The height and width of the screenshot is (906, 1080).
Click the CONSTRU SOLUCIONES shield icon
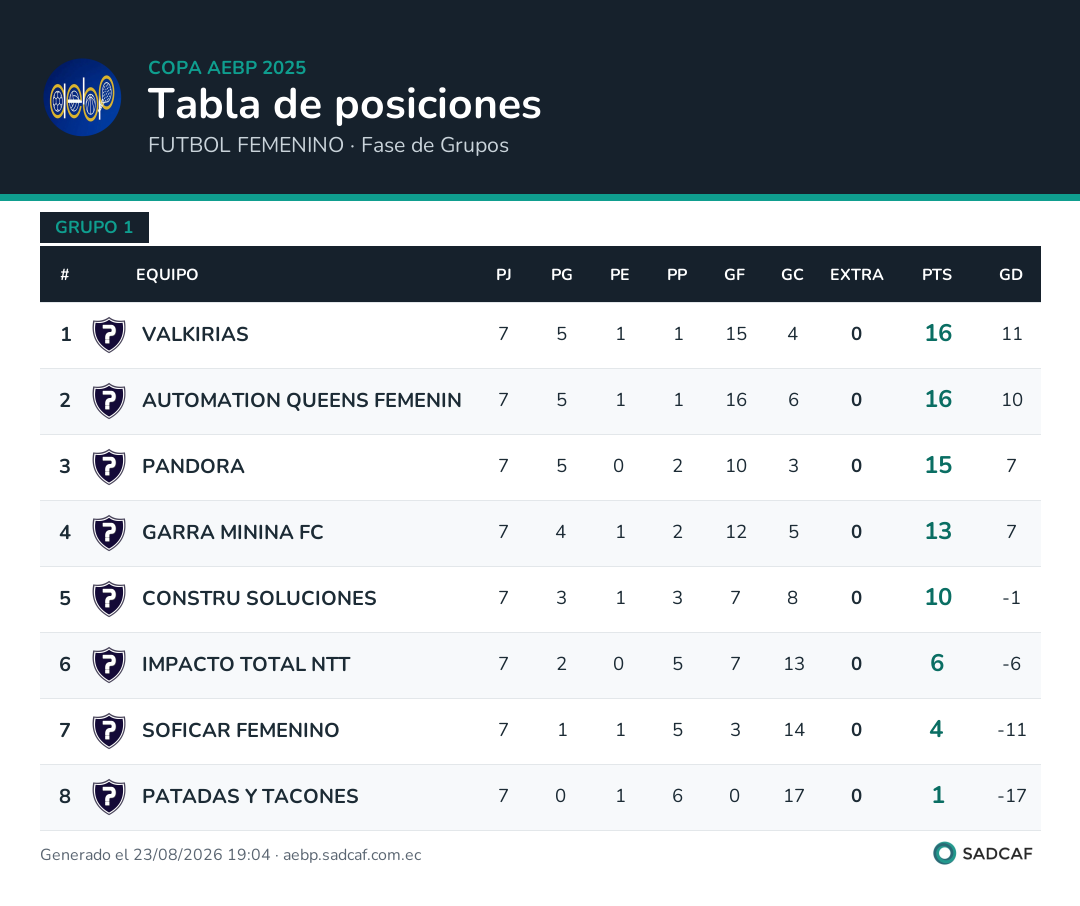coord(109,599)
